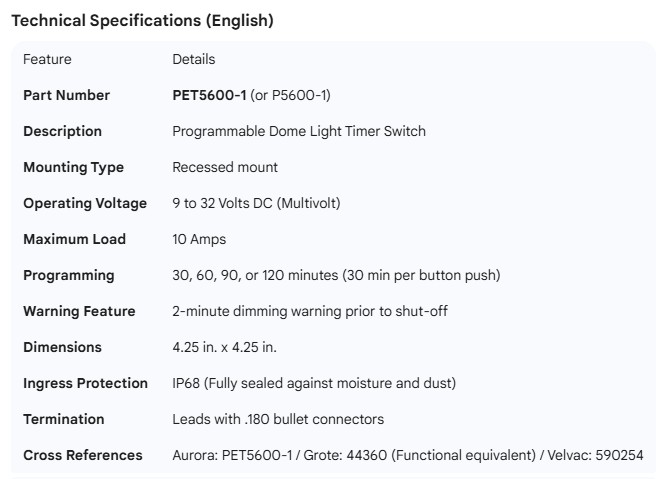Screen dimensions: 663x479
Task: Click the Details column header
Action: [x=193, y=59]
